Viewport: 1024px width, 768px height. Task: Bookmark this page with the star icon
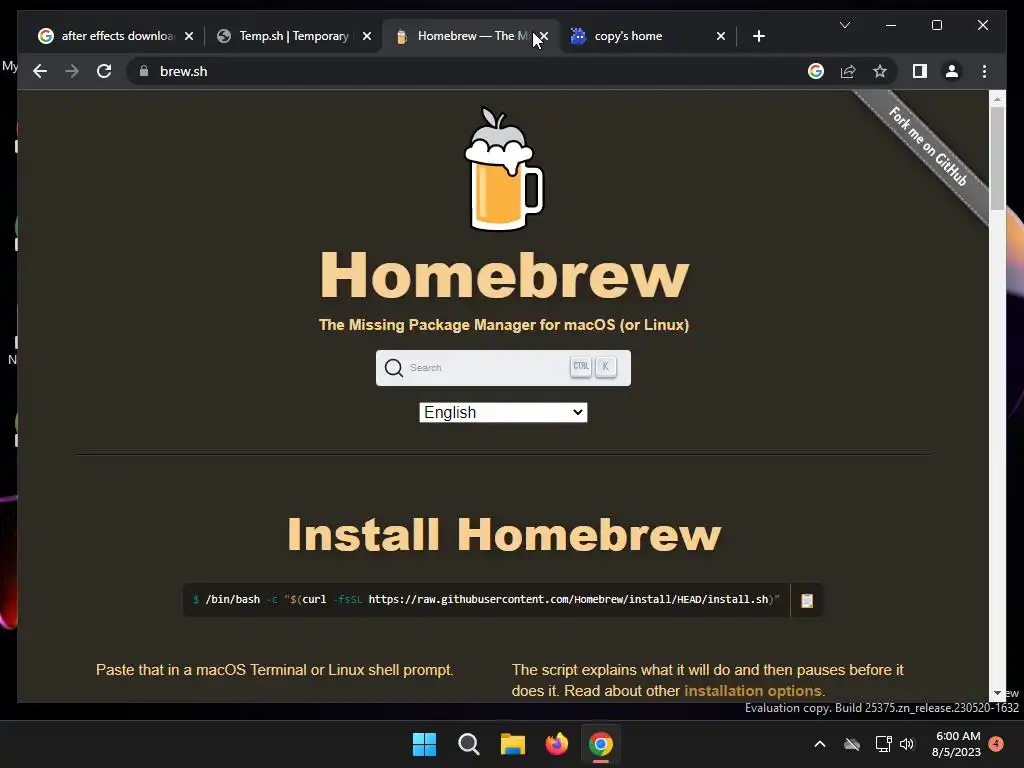click(880, 71)
